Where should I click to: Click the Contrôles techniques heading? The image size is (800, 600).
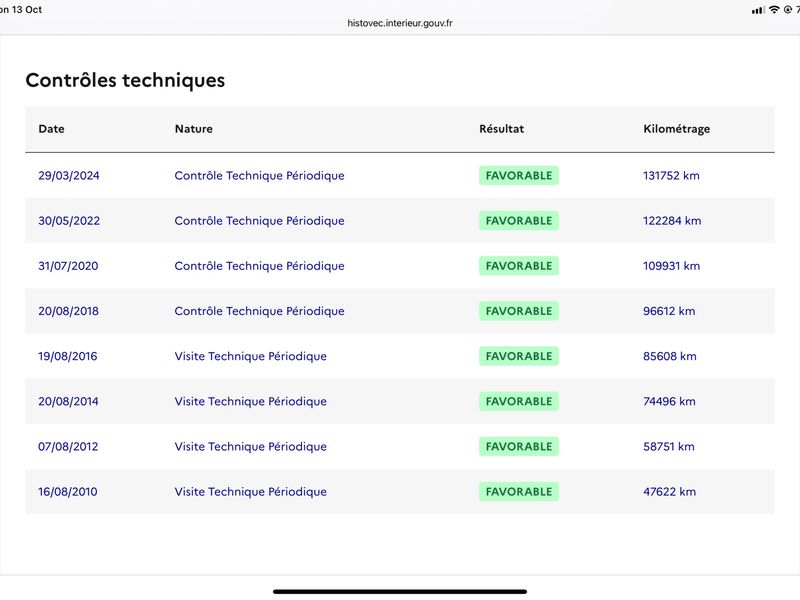[x=125, y=81]
